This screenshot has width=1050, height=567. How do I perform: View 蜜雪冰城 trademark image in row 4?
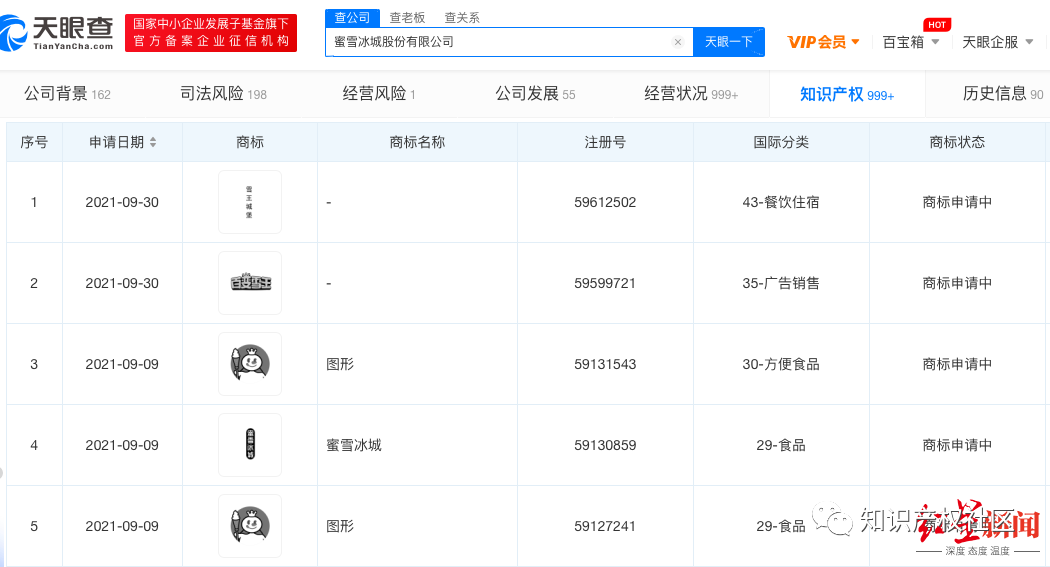point(249,445)
